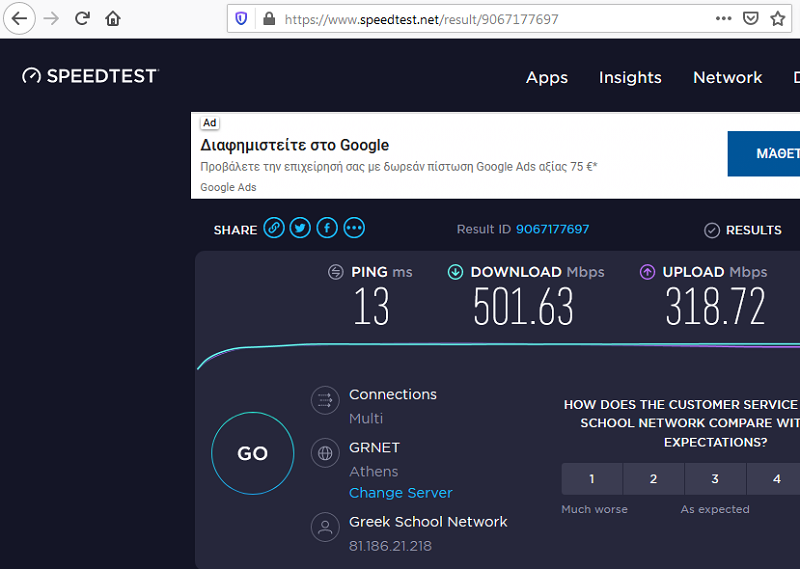Open more share options ellipsis icon
This screenshot has height=569, width=800.
pos(354,229)
